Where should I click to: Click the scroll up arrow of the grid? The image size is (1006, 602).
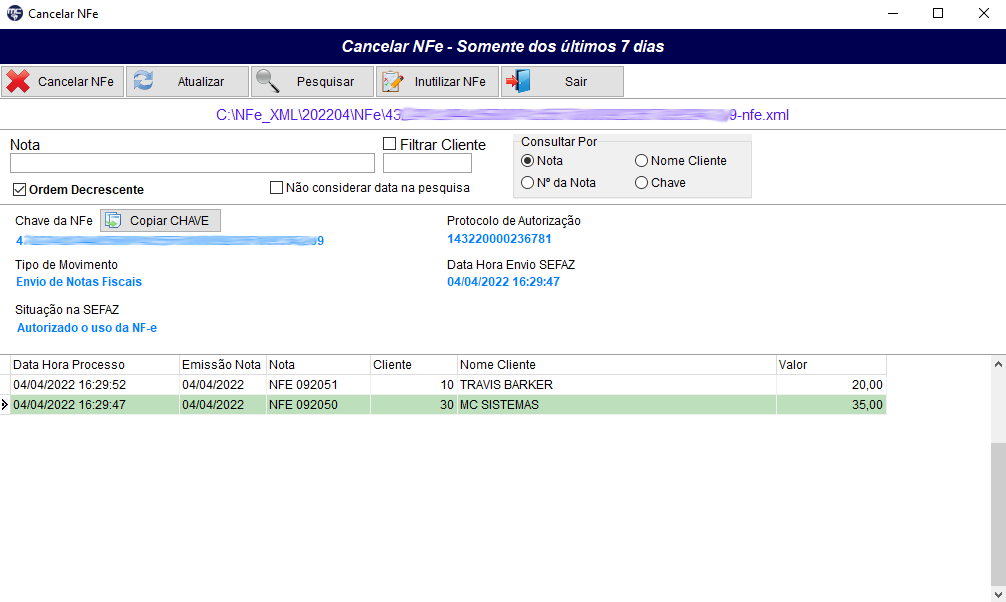point(997,365)
